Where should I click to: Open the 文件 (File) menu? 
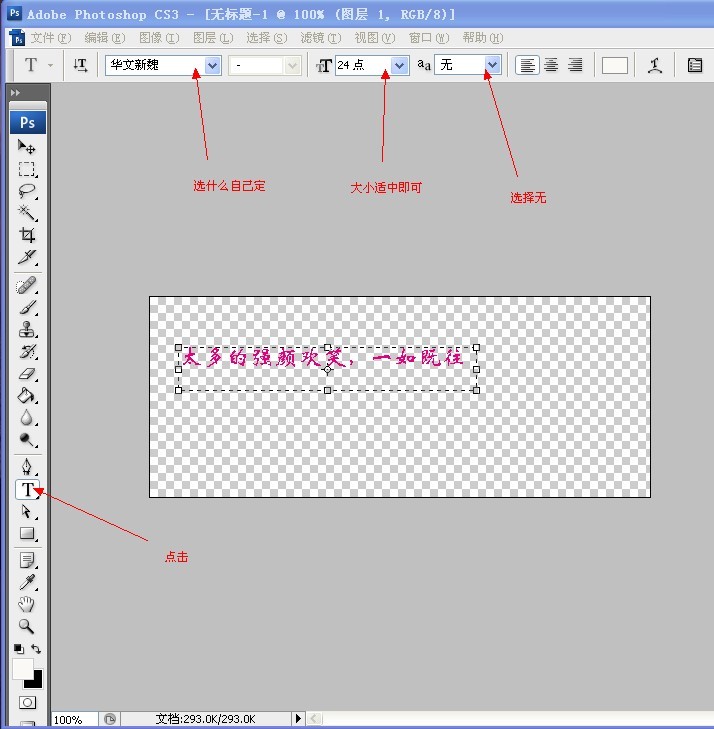pos(51,38)
